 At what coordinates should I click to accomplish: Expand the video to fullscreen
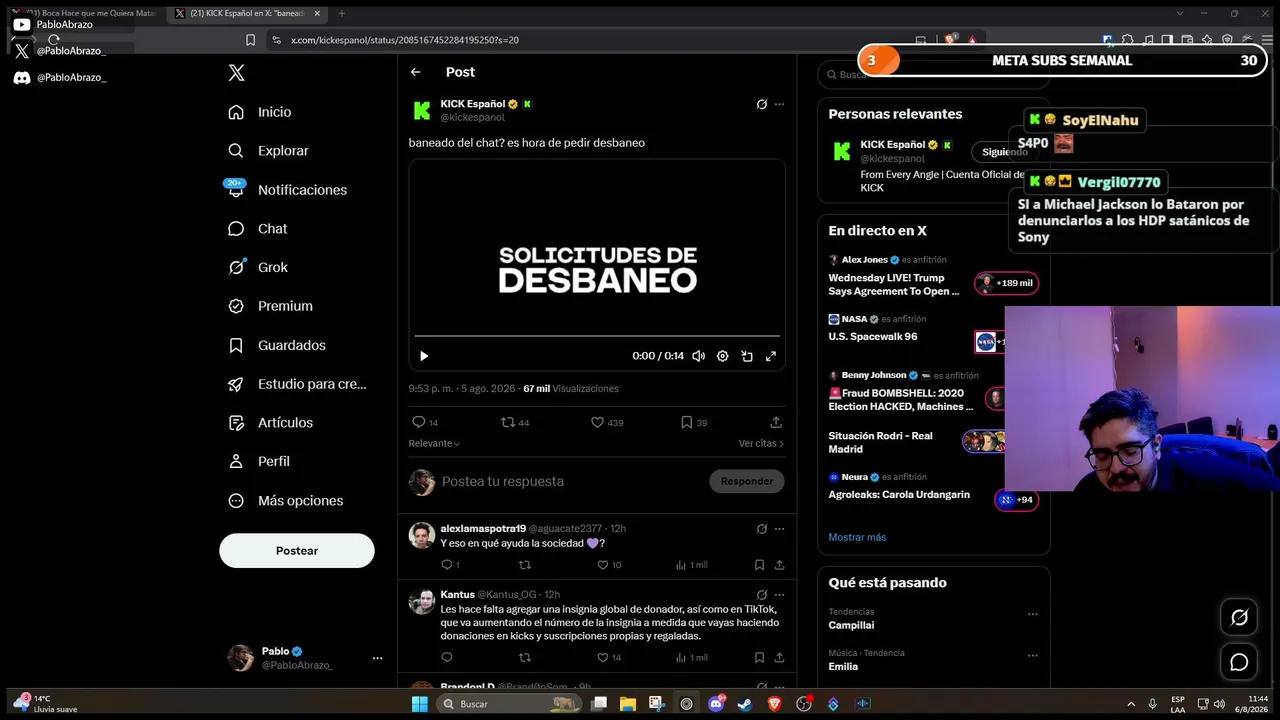click(771, 356)
